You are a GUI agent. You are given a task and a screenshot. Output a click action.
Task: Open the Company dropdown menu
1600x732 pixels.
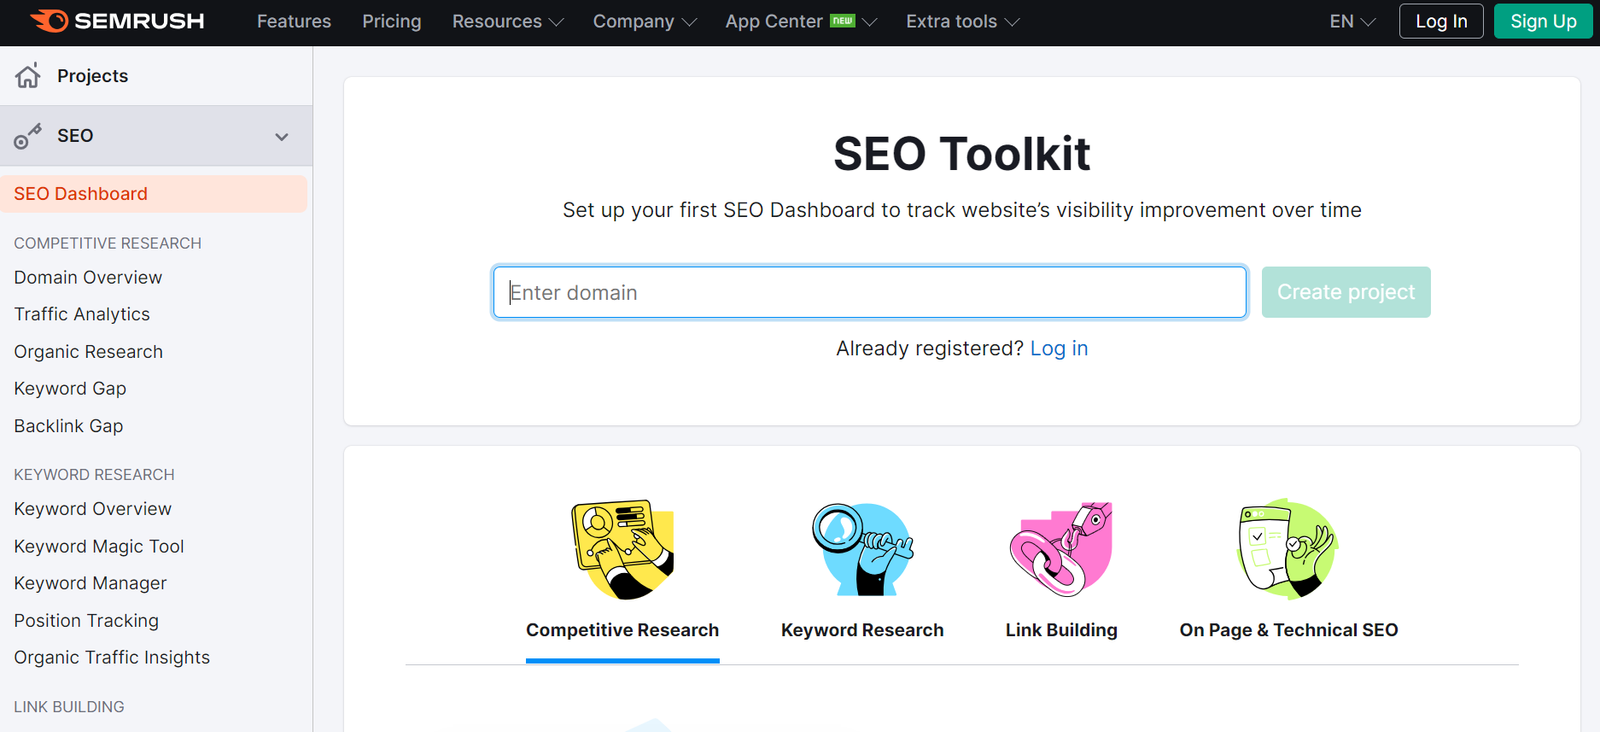click(644, 21)
